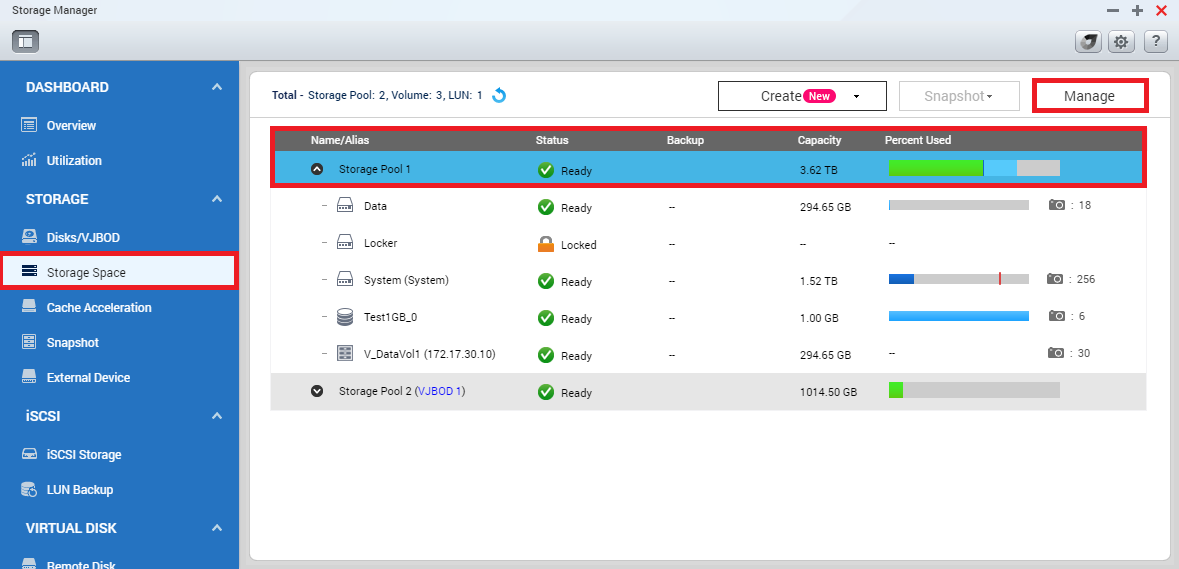Click the sidebar Snapshot icon
This screenshot has height=569, width=1179.
pyautogui.click(x=29, y=342)
